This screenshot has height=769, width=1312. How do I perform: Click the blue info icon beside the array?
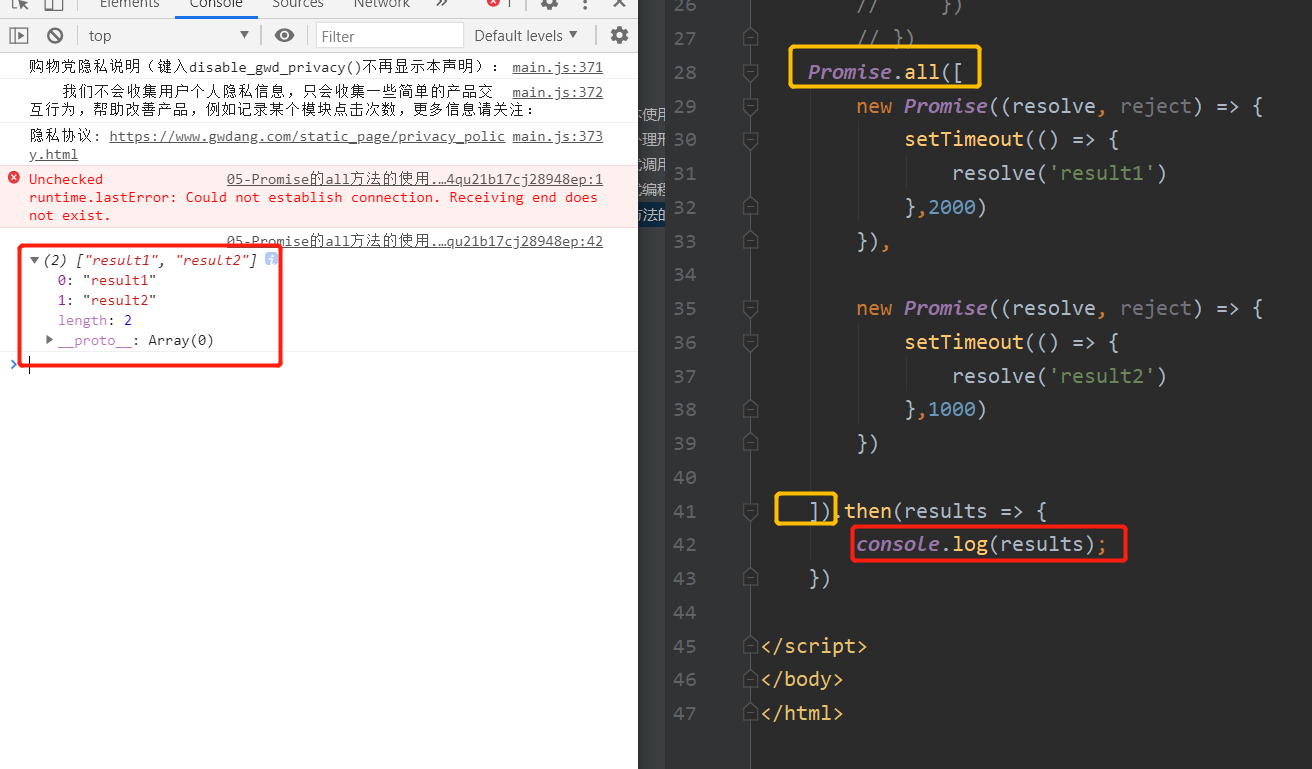[271, 259]
